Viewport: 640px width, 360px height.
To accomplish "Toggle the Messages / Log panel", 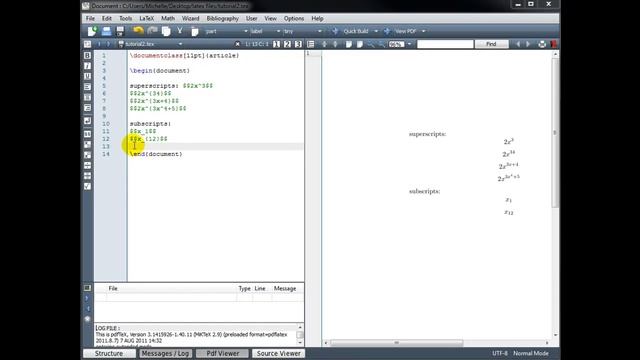I will (x=165, y=353).
